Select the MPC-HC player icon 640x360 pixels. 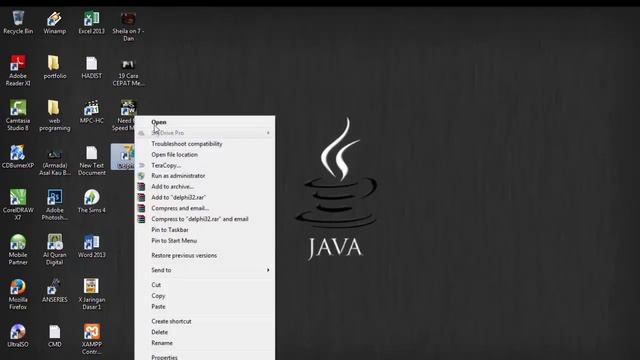(91, 112)
